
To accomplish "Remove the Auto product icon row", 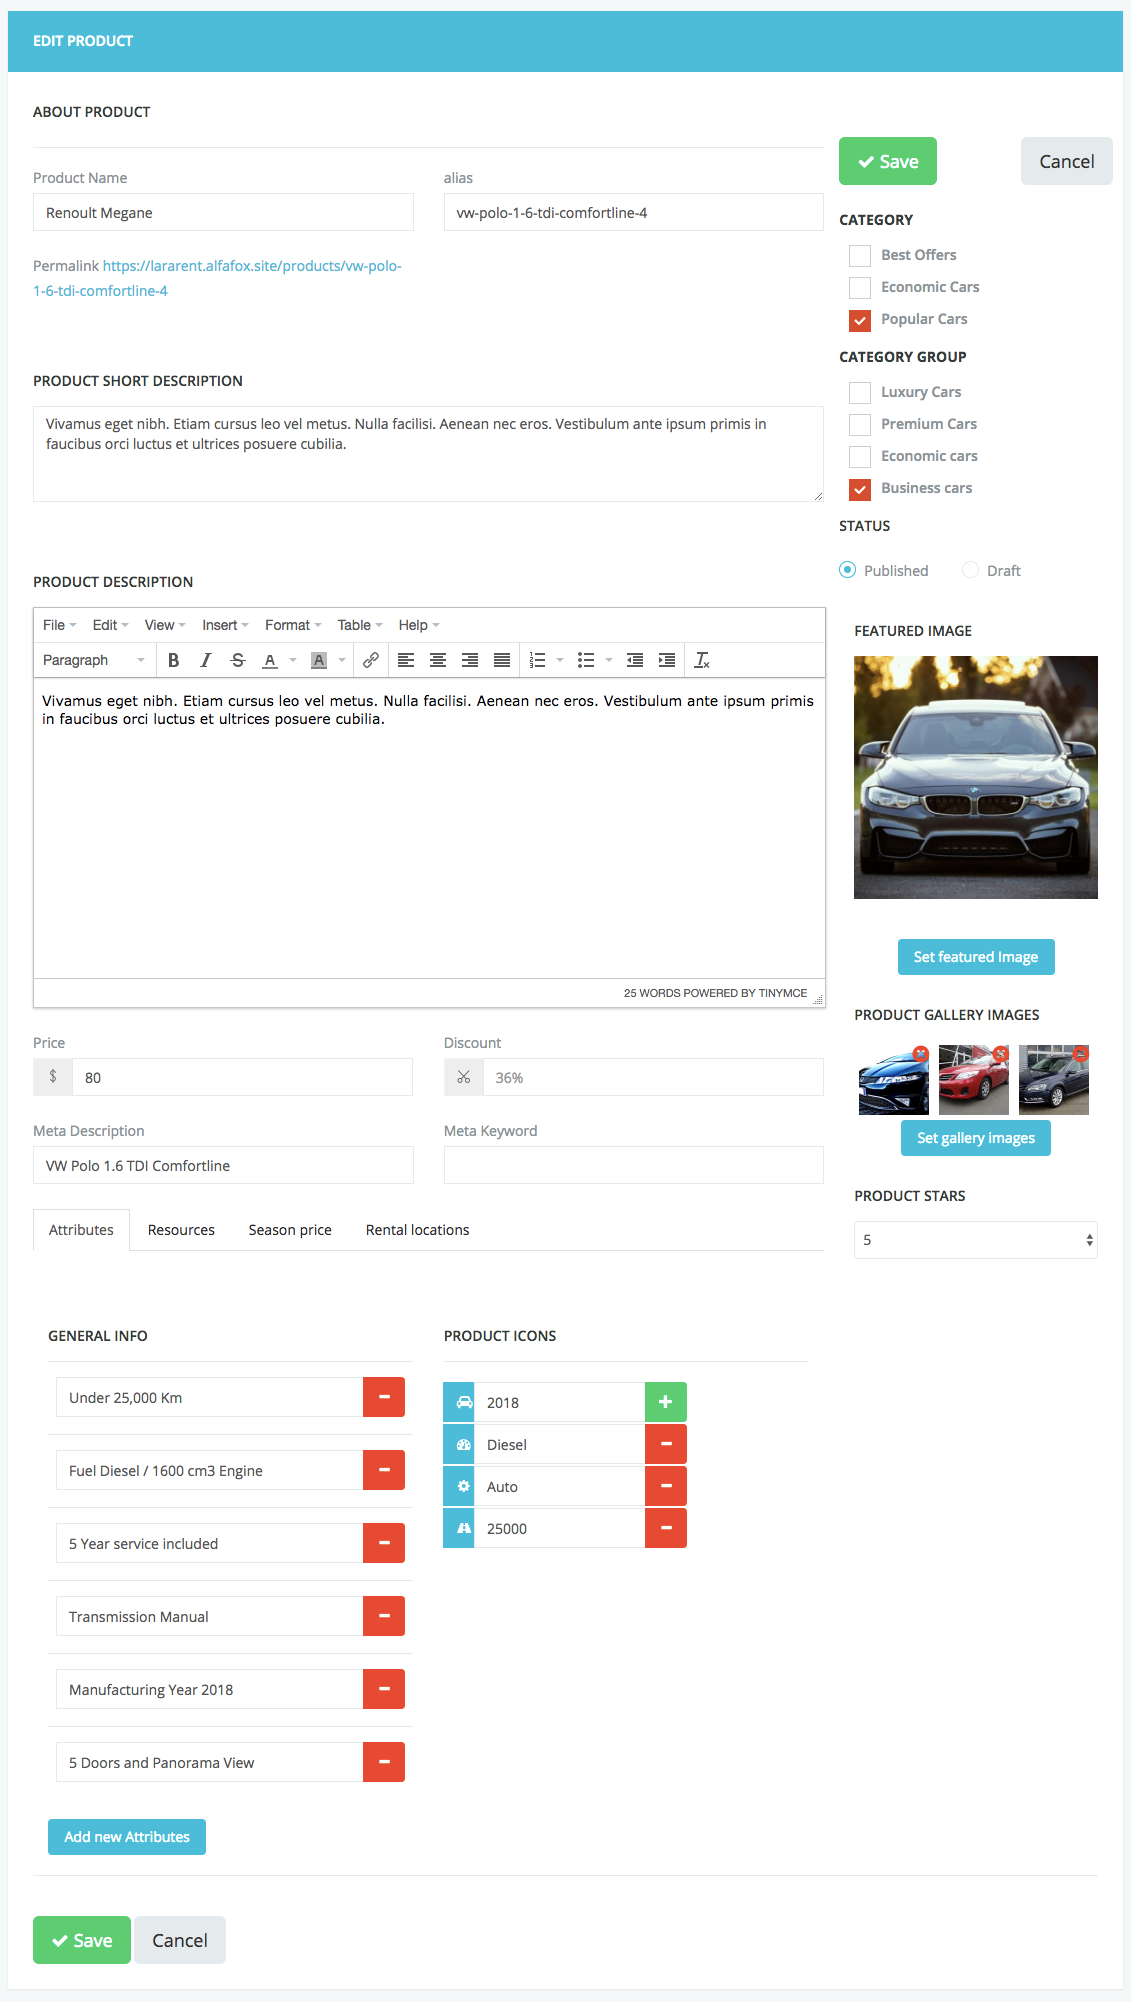I will point(666,1486).
